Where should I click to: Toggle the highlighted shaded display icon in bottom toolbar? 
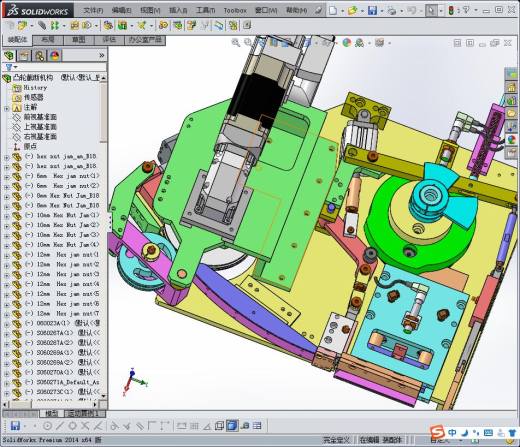[232, 426]
